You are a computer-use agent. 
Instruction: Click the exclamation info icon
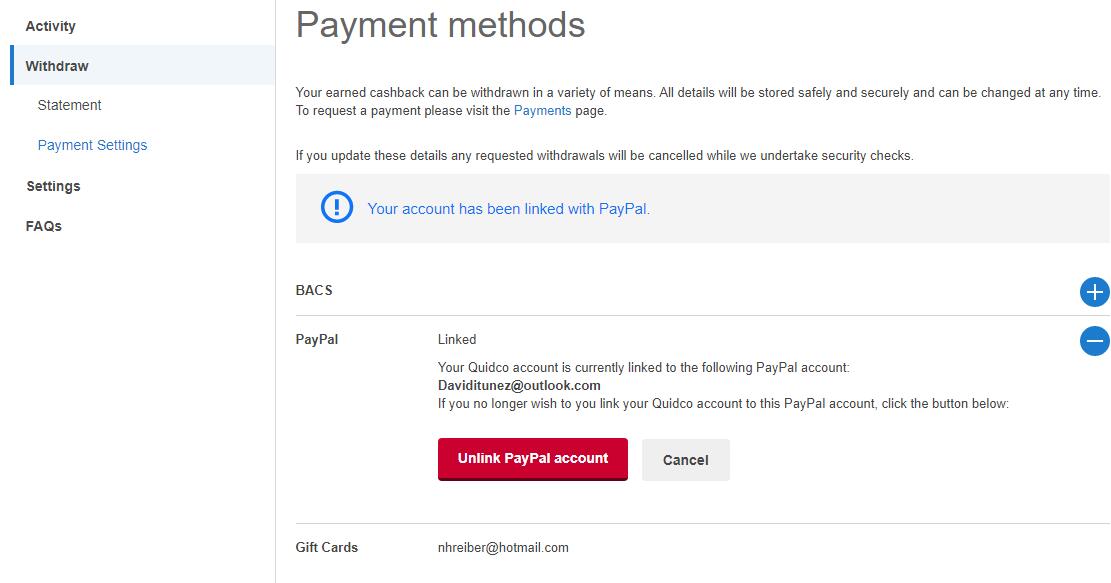pos(337,208)
